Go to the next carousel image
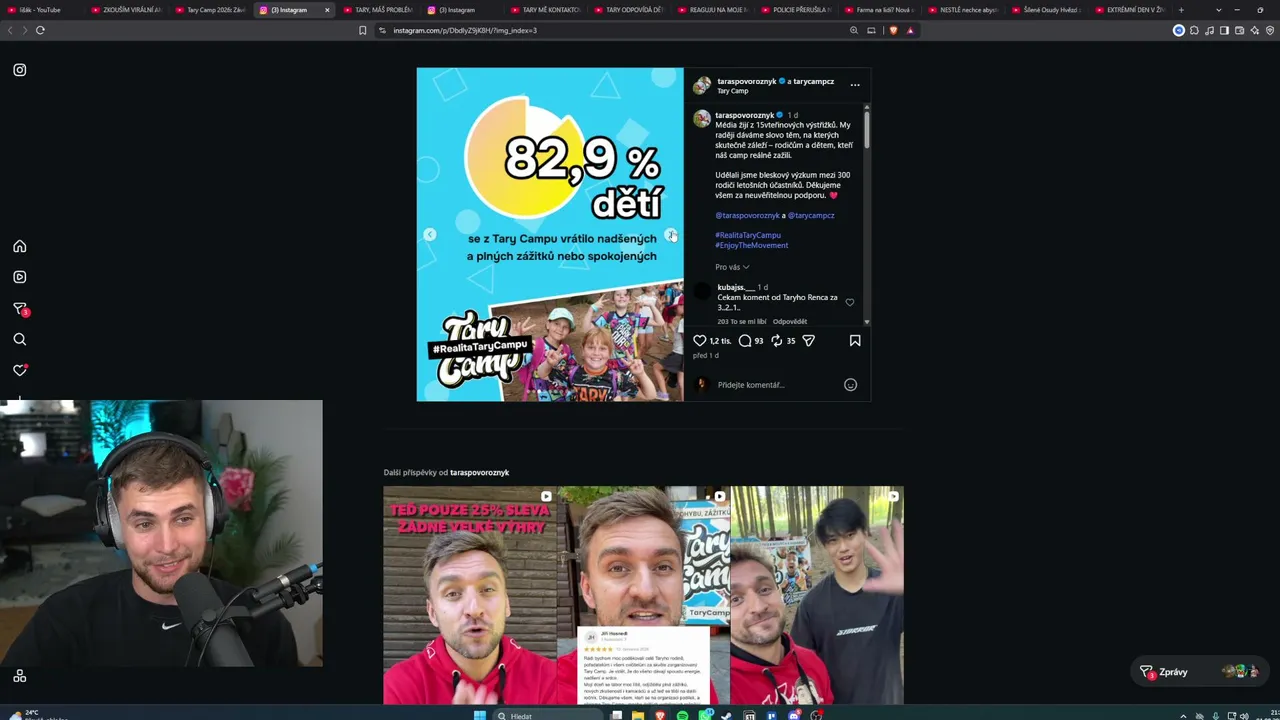 tap(671, 235)
